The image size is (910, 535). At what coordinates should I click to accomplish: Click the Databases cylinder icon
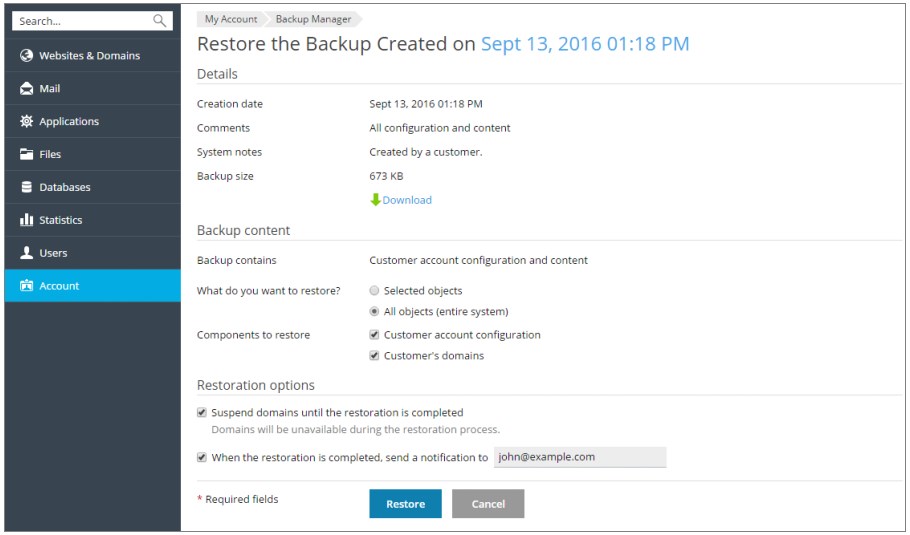coord(26,187)
